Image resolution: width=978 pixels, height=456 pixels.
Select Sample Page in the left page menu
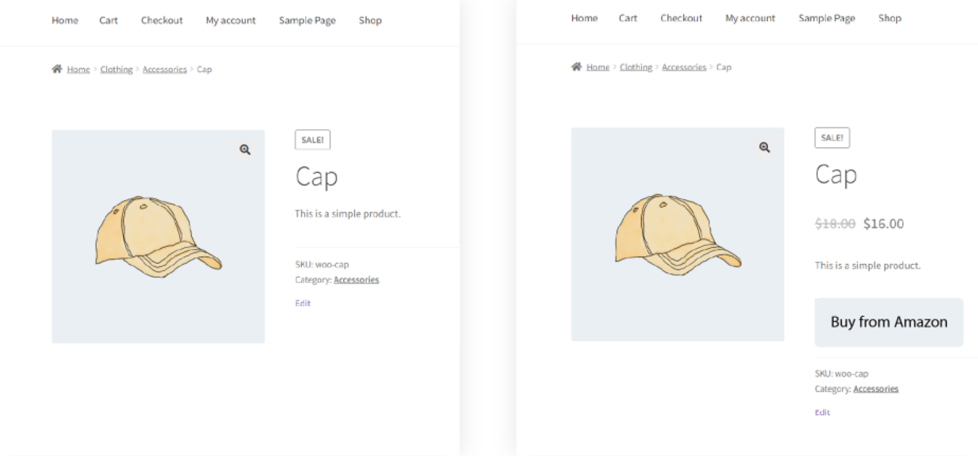(x=307, y=20)
